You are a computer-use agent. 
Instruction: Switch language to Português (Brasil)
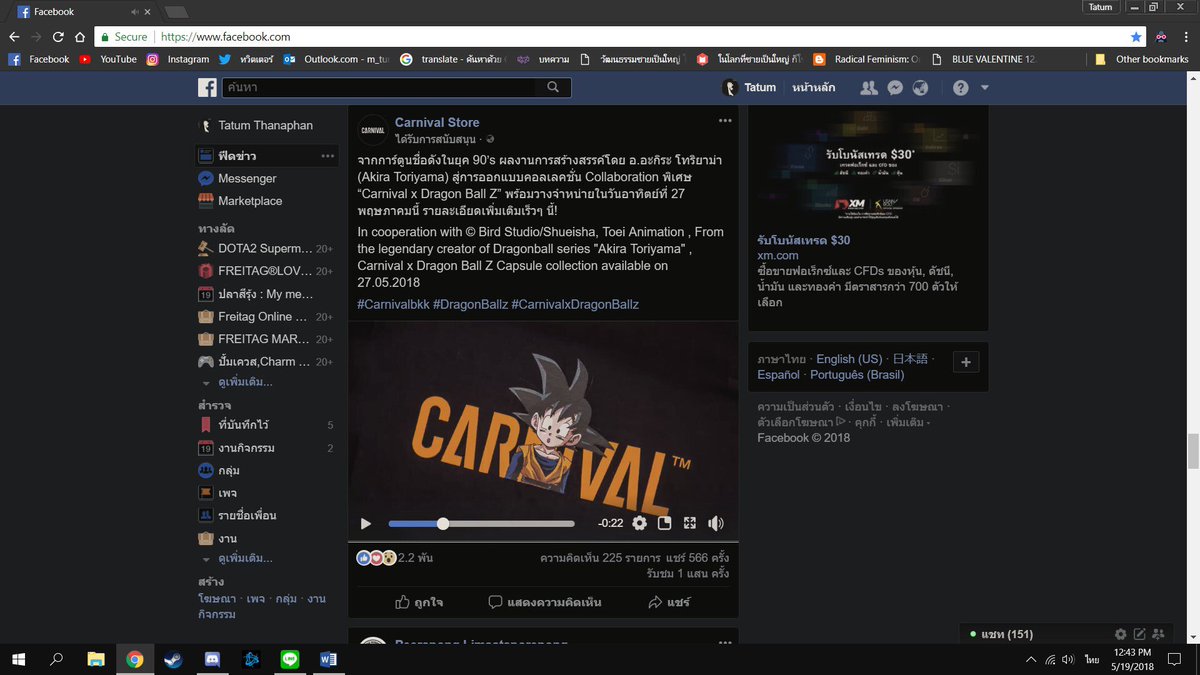coord(856,375)
